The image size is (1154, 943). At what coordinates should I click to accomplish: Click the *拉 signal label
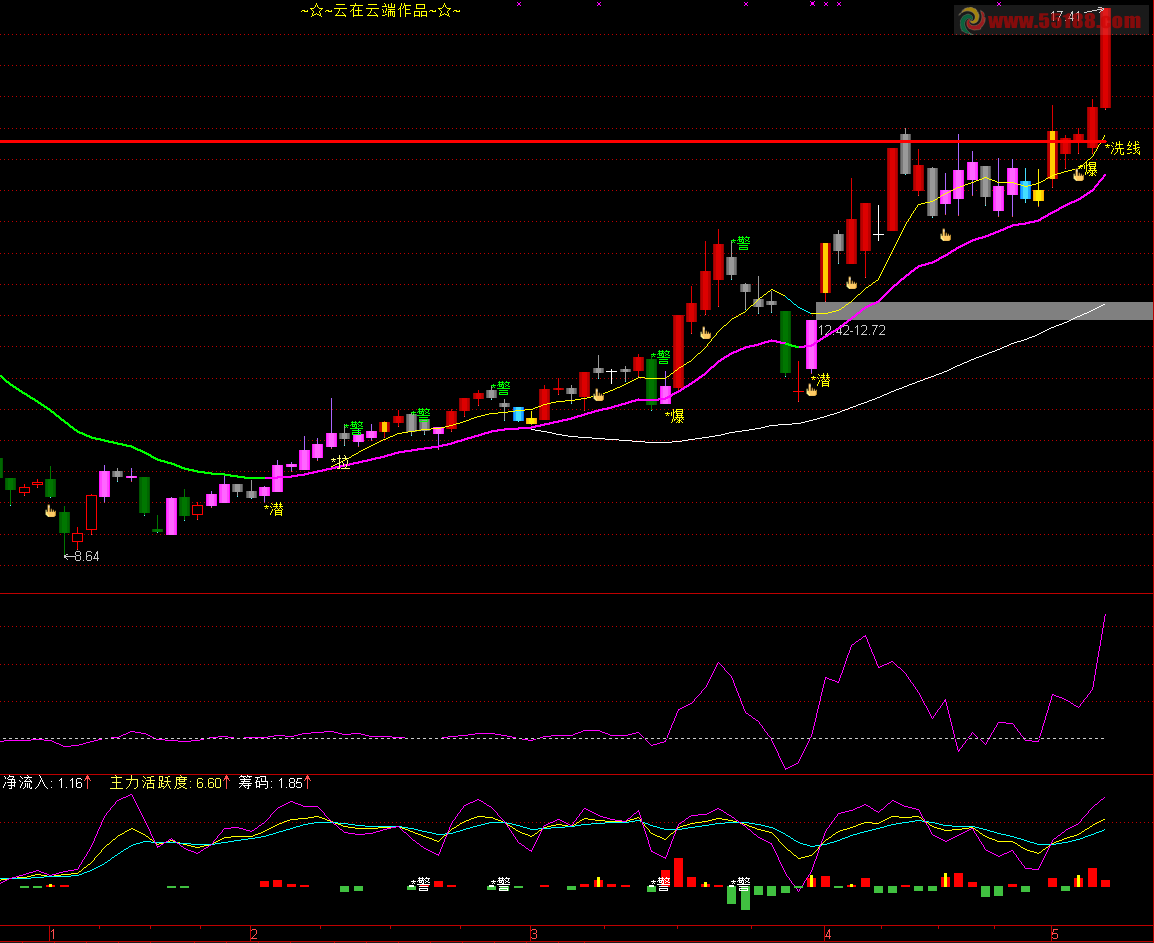click(x=340, y=462)
